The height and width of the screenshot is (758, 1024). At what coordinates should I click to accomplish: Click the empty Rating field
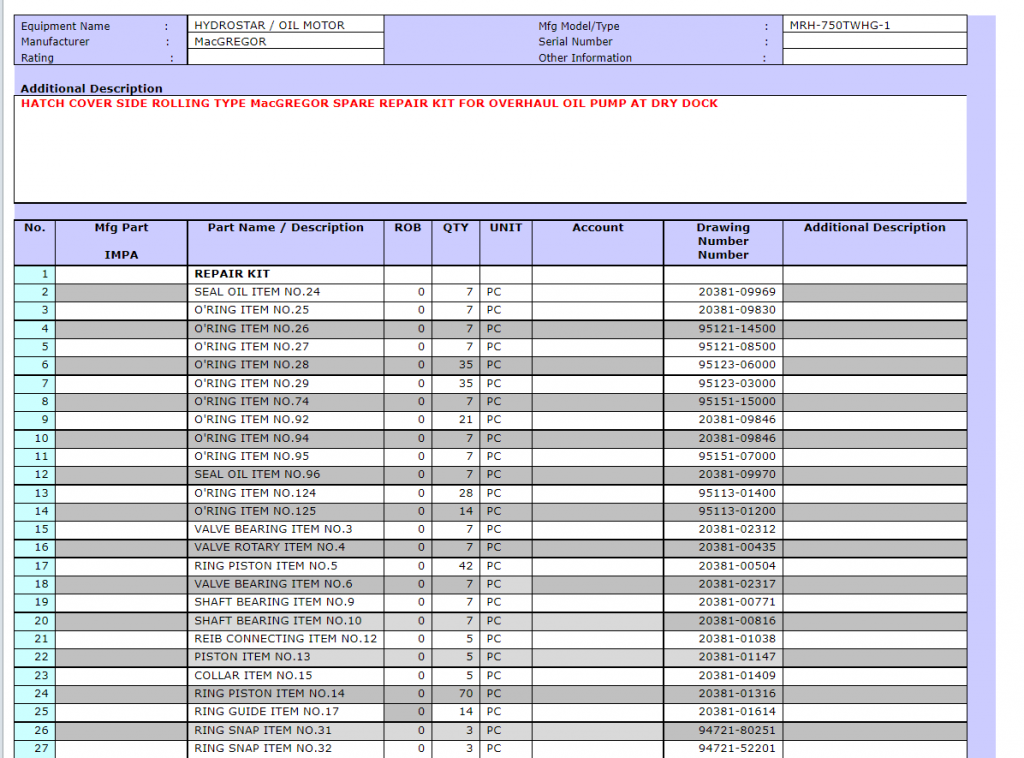click(285, 58)
